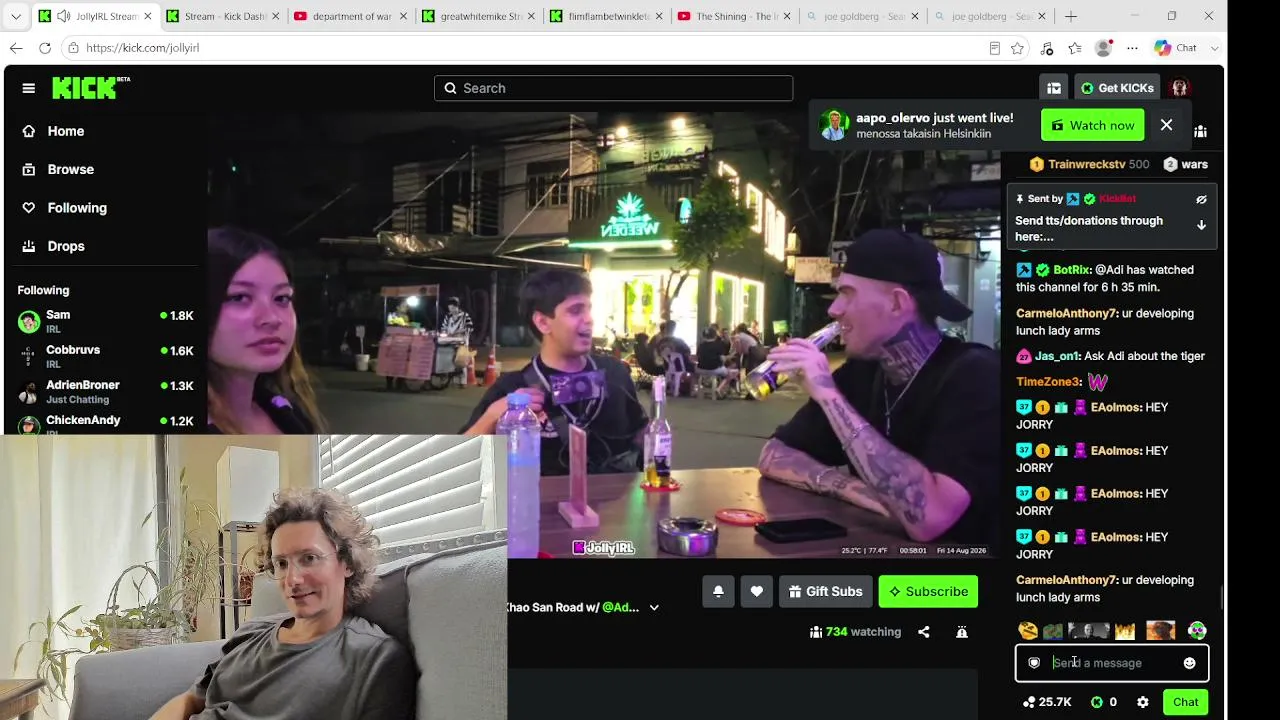Click the Kick Search box
Image resolution: width=1280 pixels, height=720 pixels.
[x=614, y=88]
